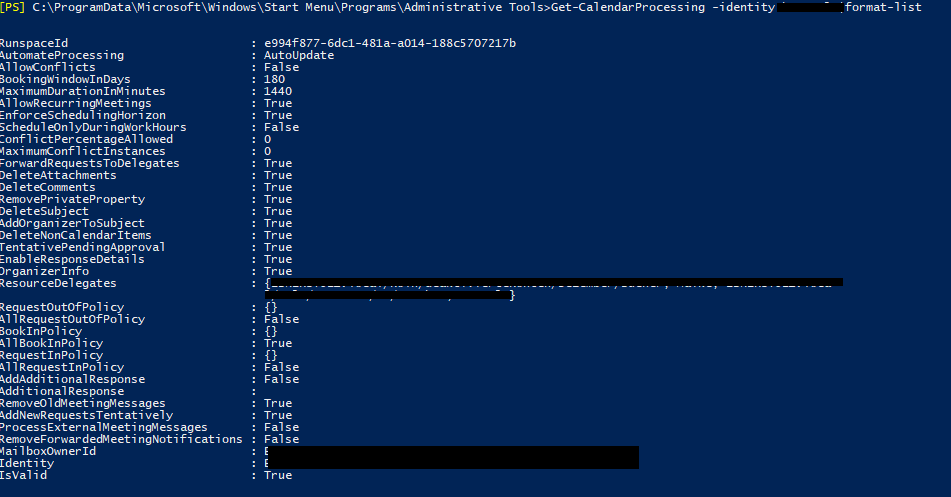Select the ResourceDelegates property label
The height and width of the screenshot is (497, 951).
click(58, 283)
